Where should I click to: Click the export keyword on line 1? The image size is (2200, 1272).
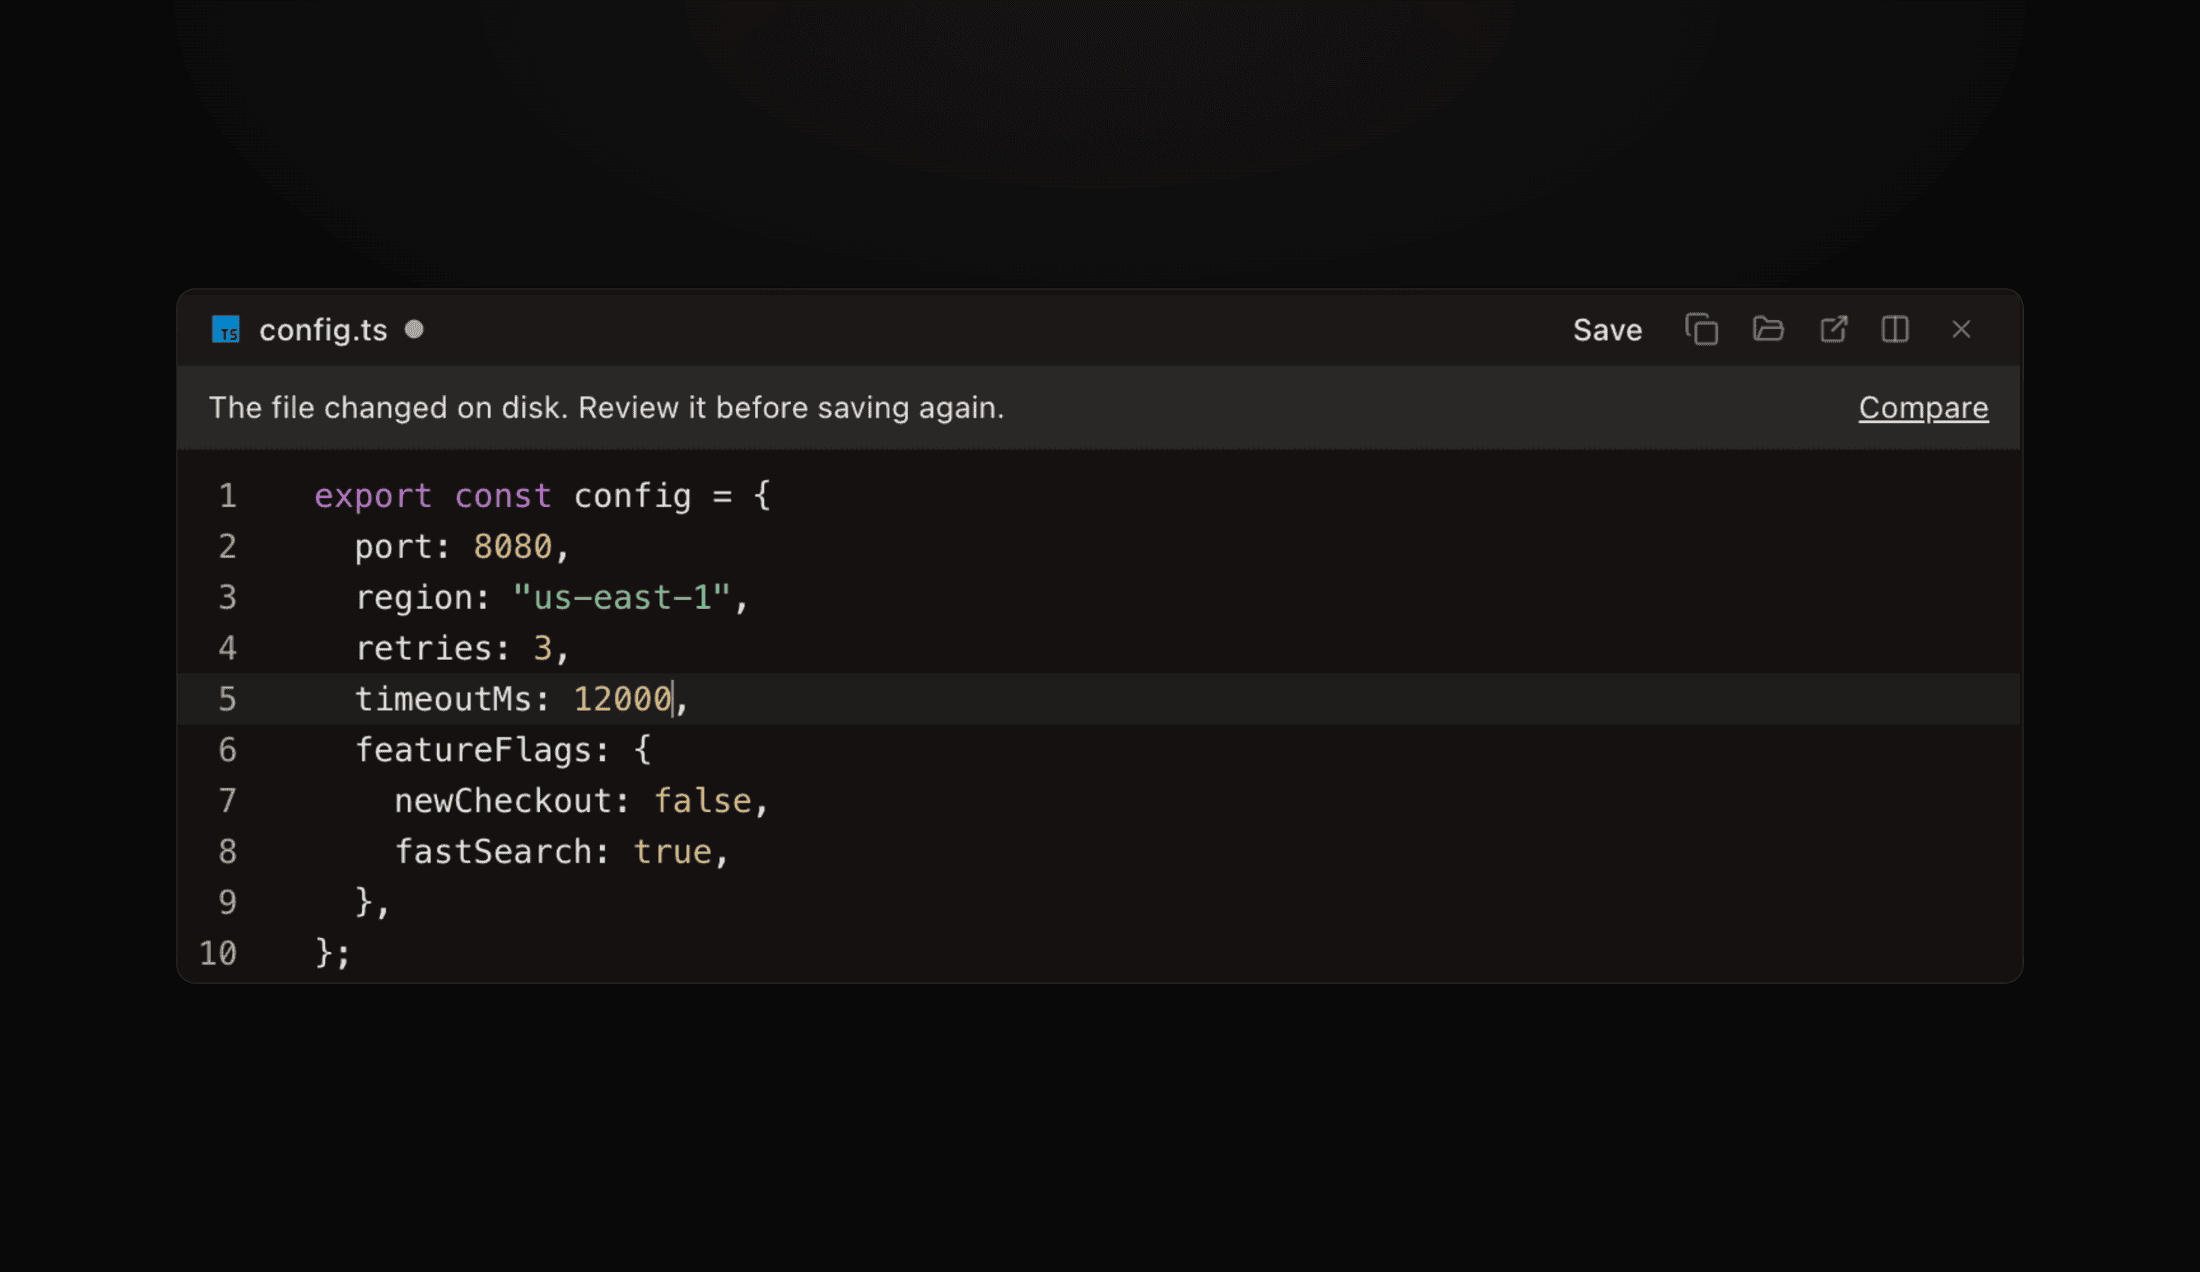click(x=373, y=496)
